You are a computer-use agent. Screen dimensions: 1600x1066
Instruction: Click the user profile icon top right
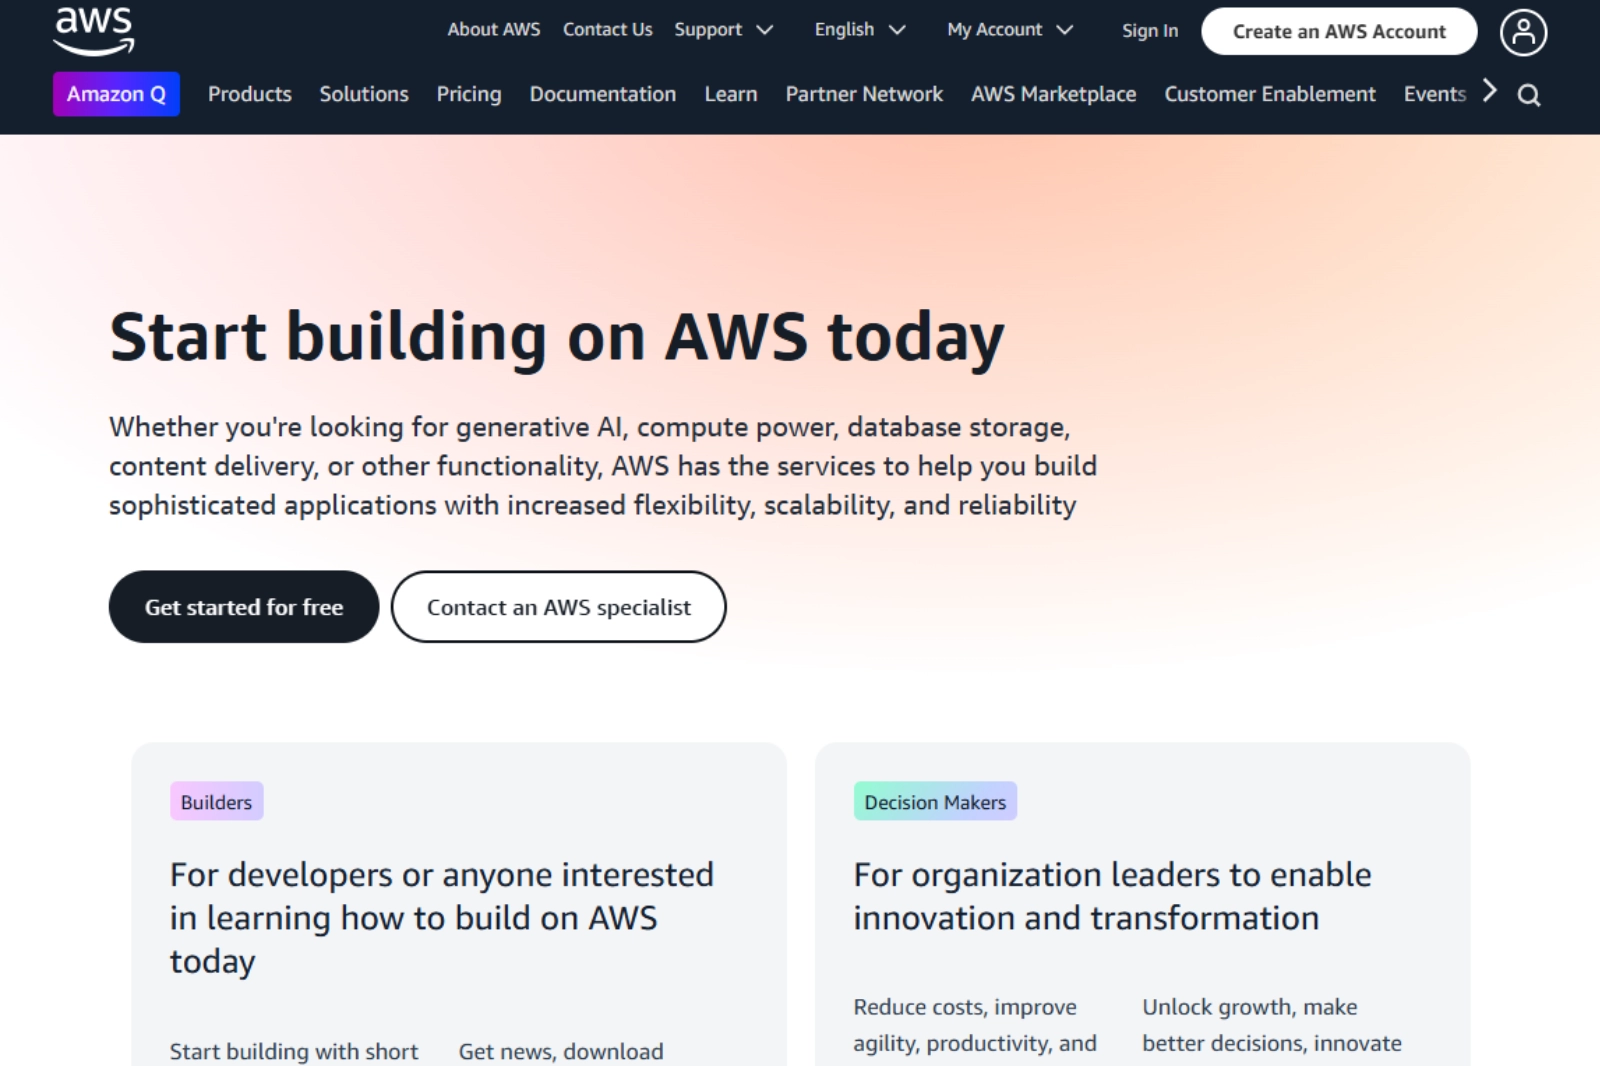click(x=1522, y=31)
